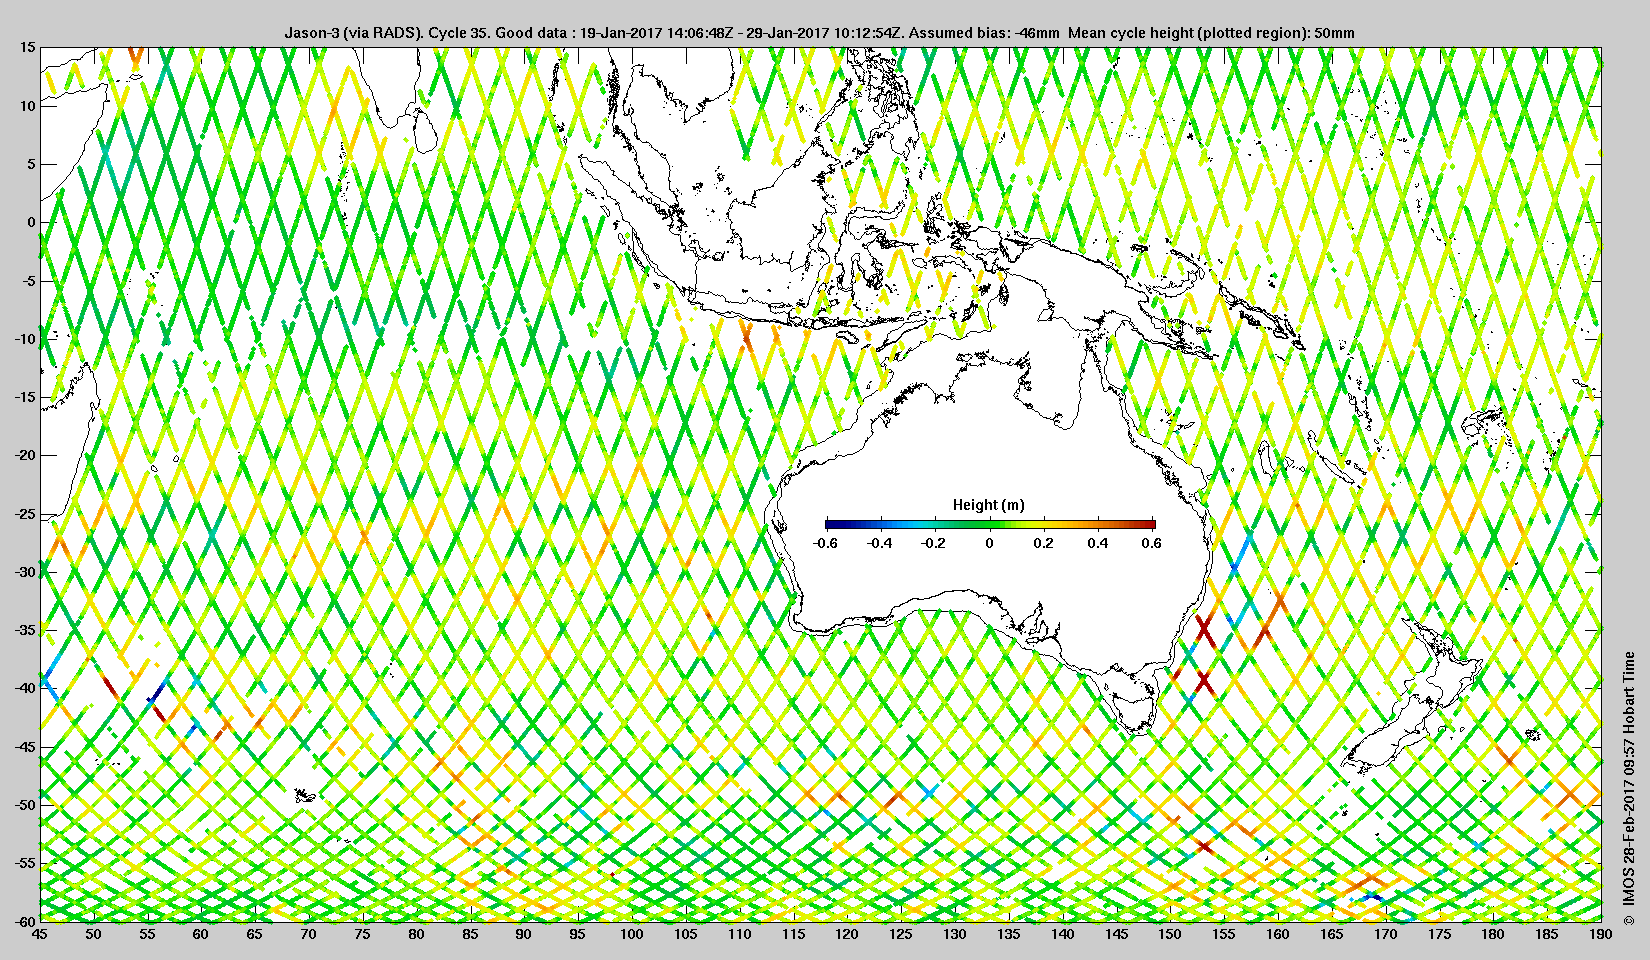Click longitude axis label 180
Screen dimensions: 1650x960
pos(1493,934)
